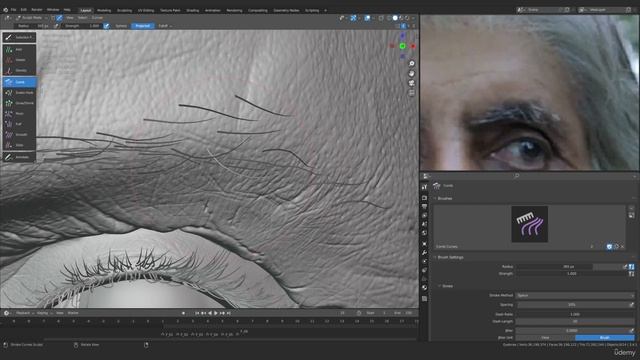The image size is (640, 360).
Task: Select the Density brush tool
Action: [x=19, y=71]
